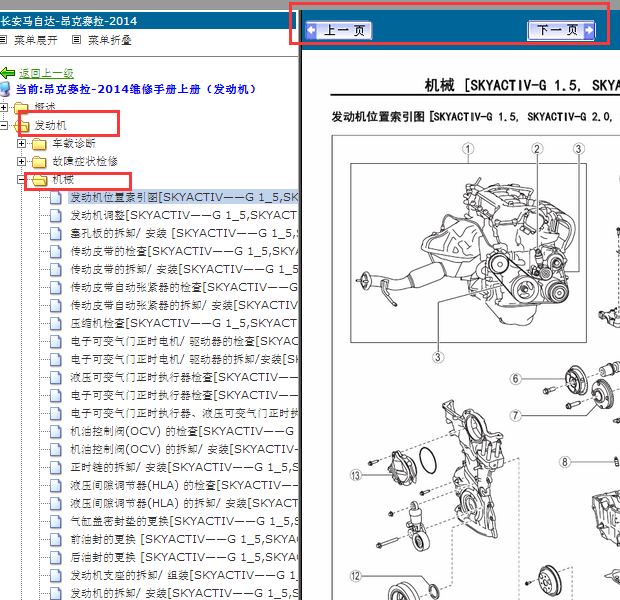Click callout number 13 in the diagram
Screen dimensions: 620x600
(x=356, y=475)
